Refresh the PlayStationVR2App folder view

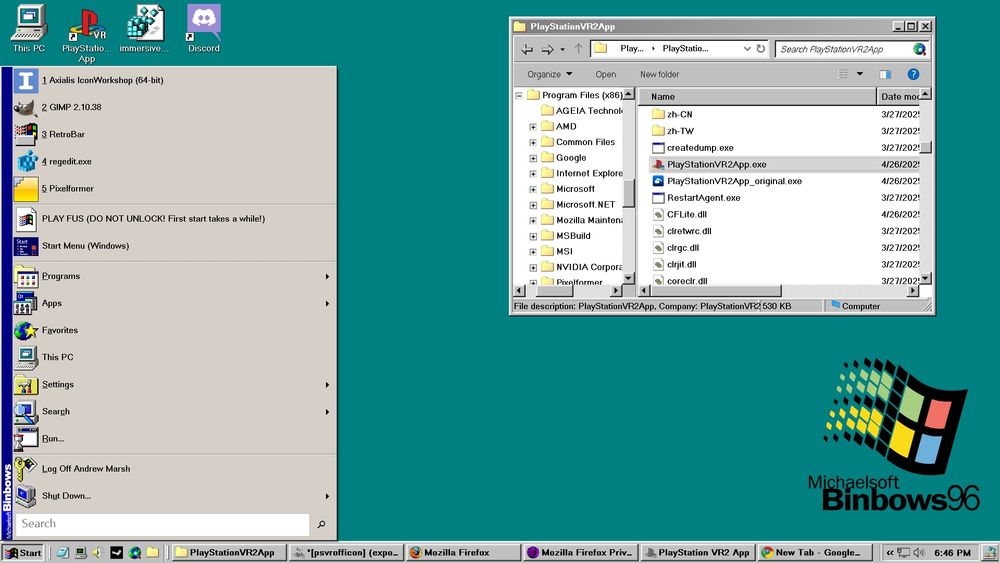coord(761,48)
